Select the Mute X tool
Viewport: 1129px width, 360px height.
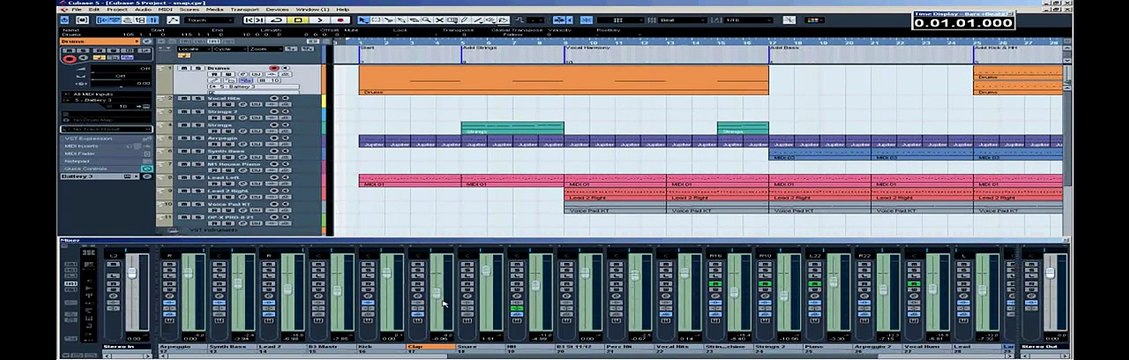pos(439,20)
